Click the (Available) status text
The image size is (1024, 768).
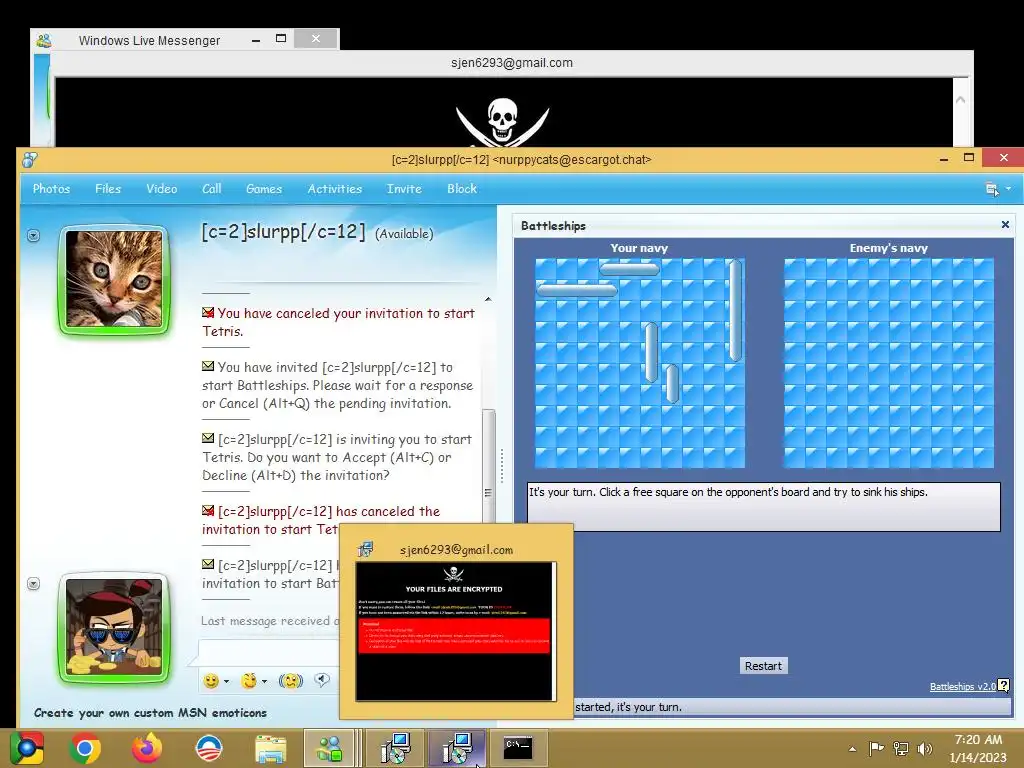point(404,234)
